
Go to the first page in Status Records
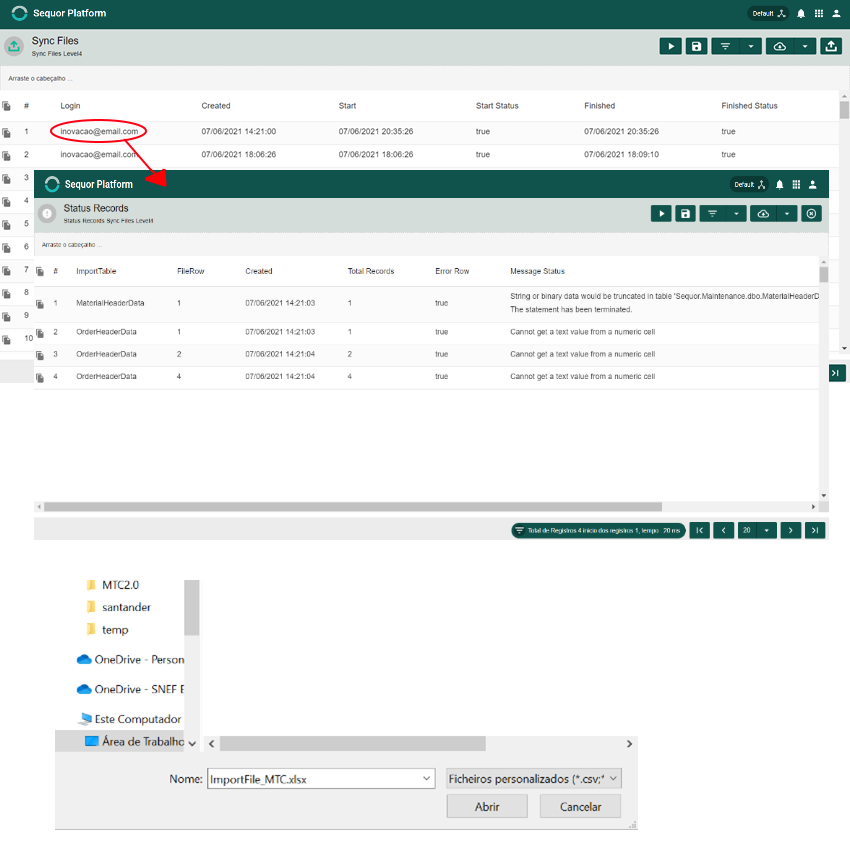click(x=700, y=530)
